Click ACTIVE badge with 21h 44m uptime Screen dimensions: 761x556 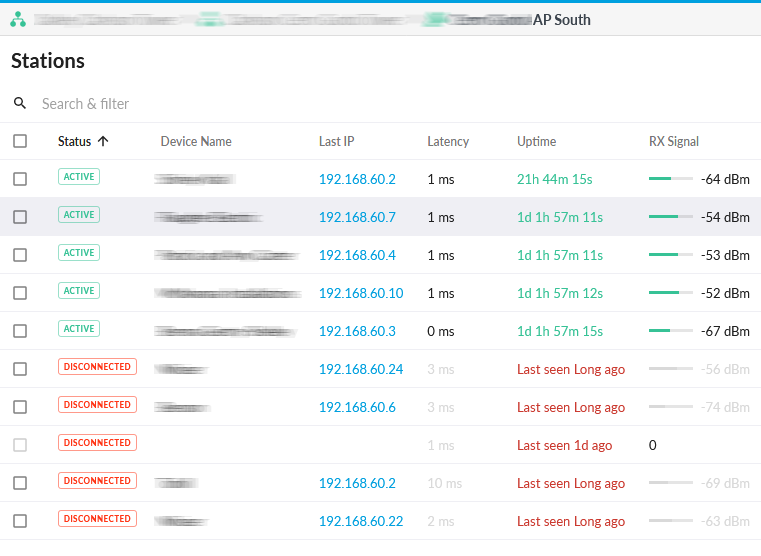tap(79, 177)
